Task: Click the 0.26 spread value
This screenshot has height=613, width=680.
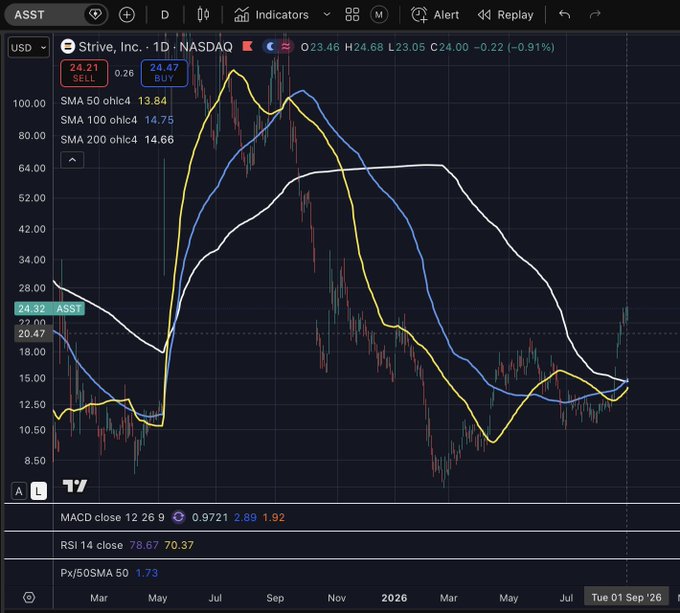Action: (124, 73)
